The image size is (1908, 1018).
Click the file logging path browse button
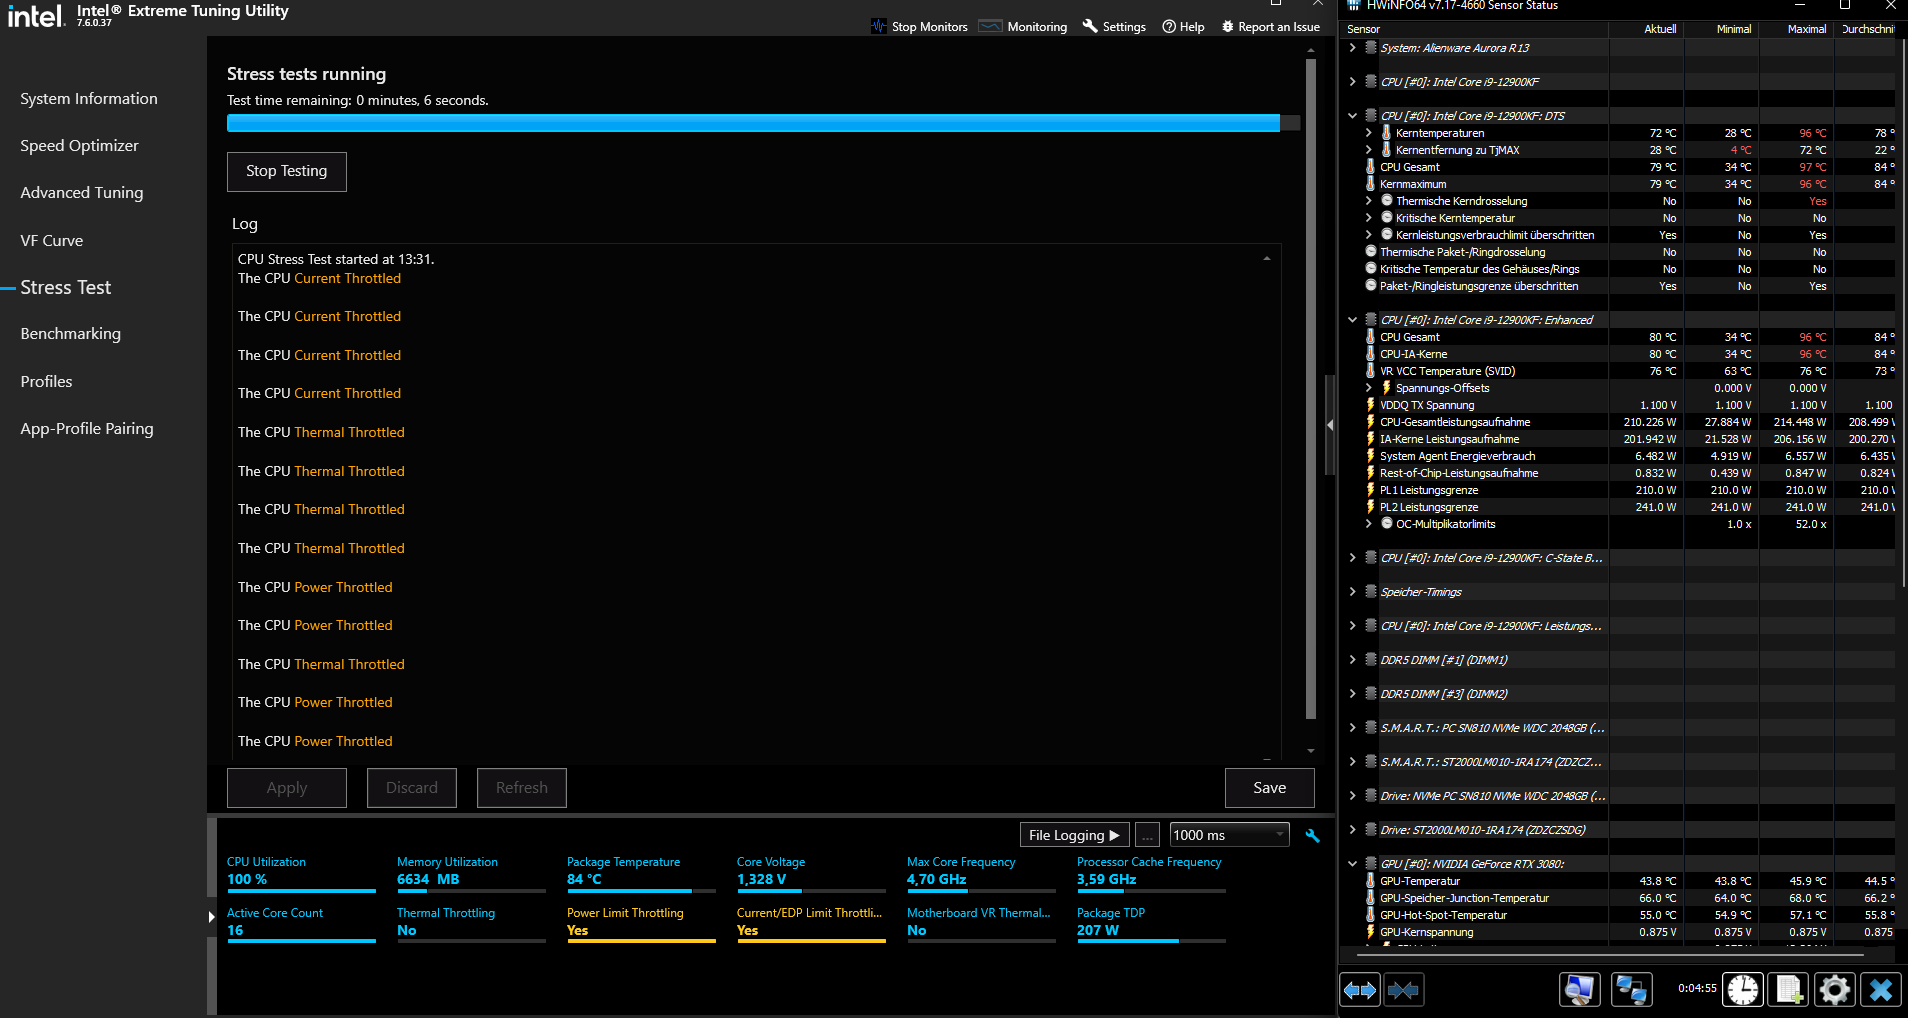[x=1147, y=835]
